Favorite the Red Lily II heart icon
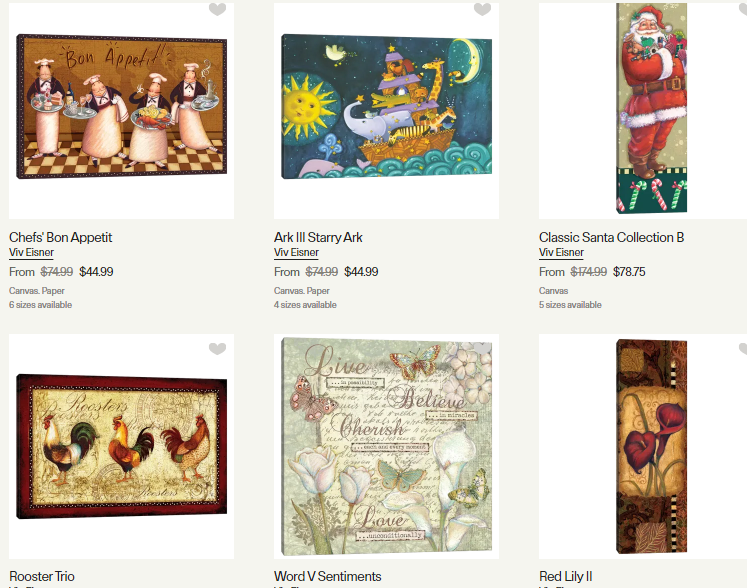The image size is (747, 588). 744,349
